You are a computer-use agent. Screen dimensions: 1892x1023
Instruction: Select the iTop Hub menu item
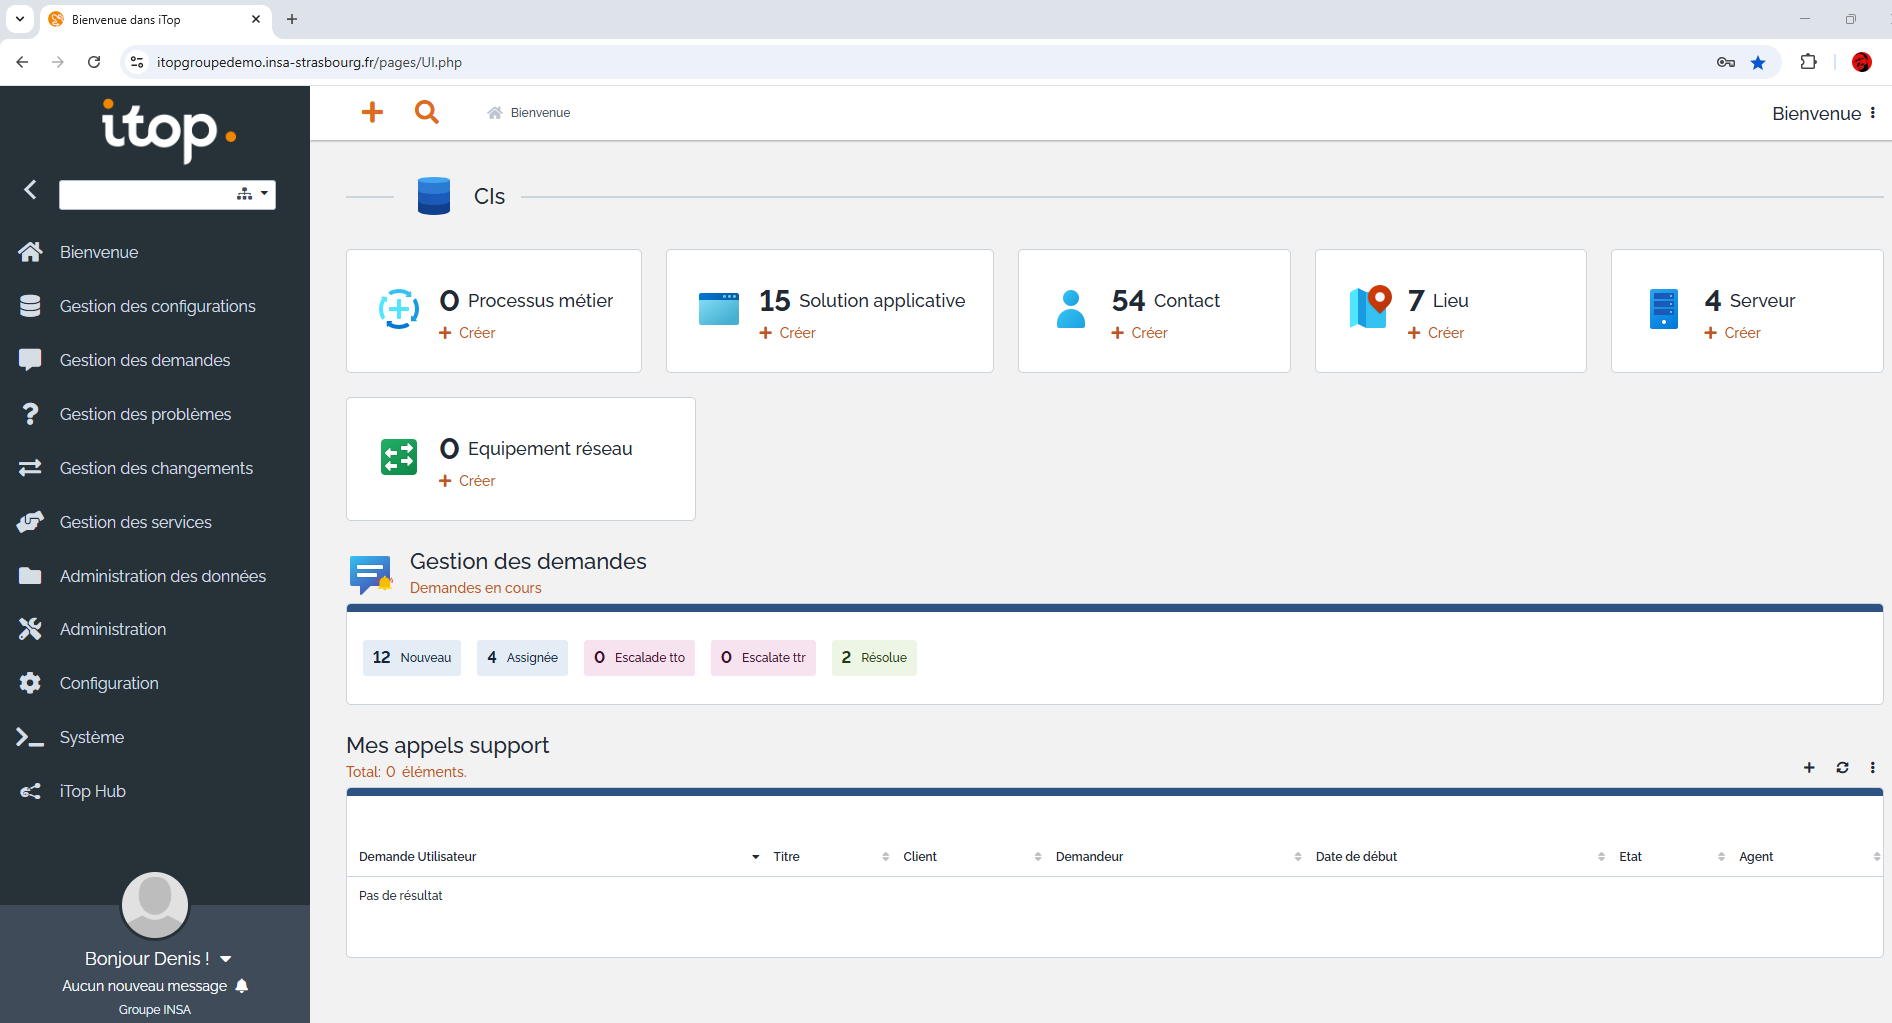pos(92,791)
